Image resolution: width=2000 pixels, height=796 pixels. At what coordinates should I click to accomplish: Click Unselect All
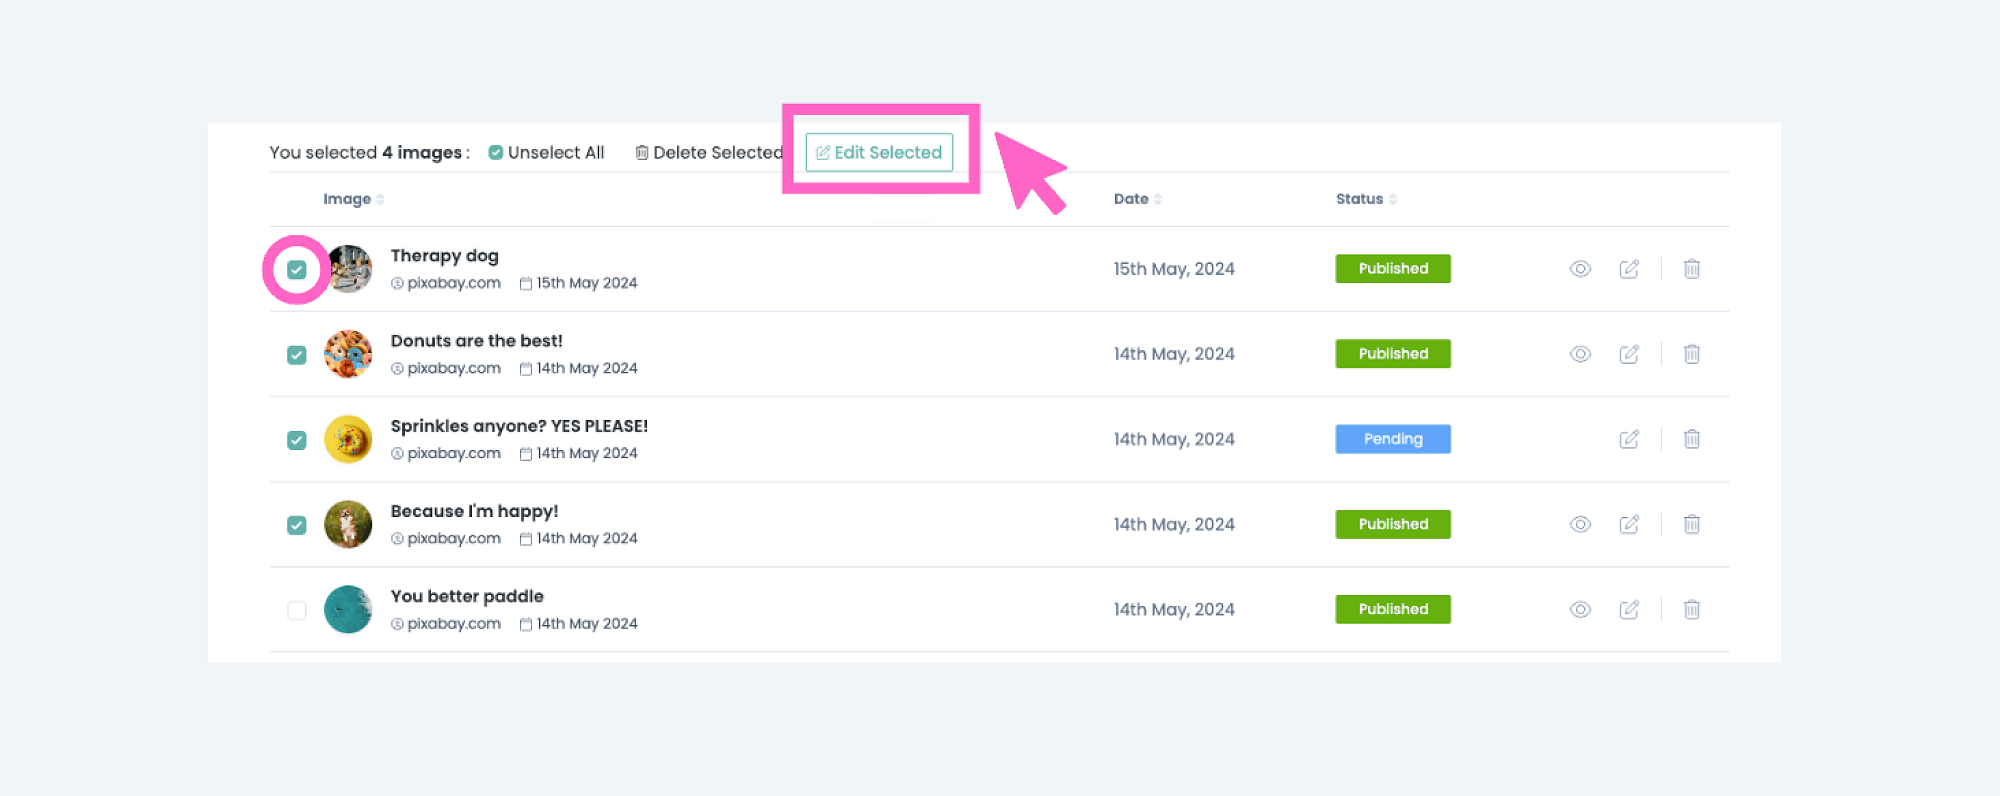tap(546, 153)
